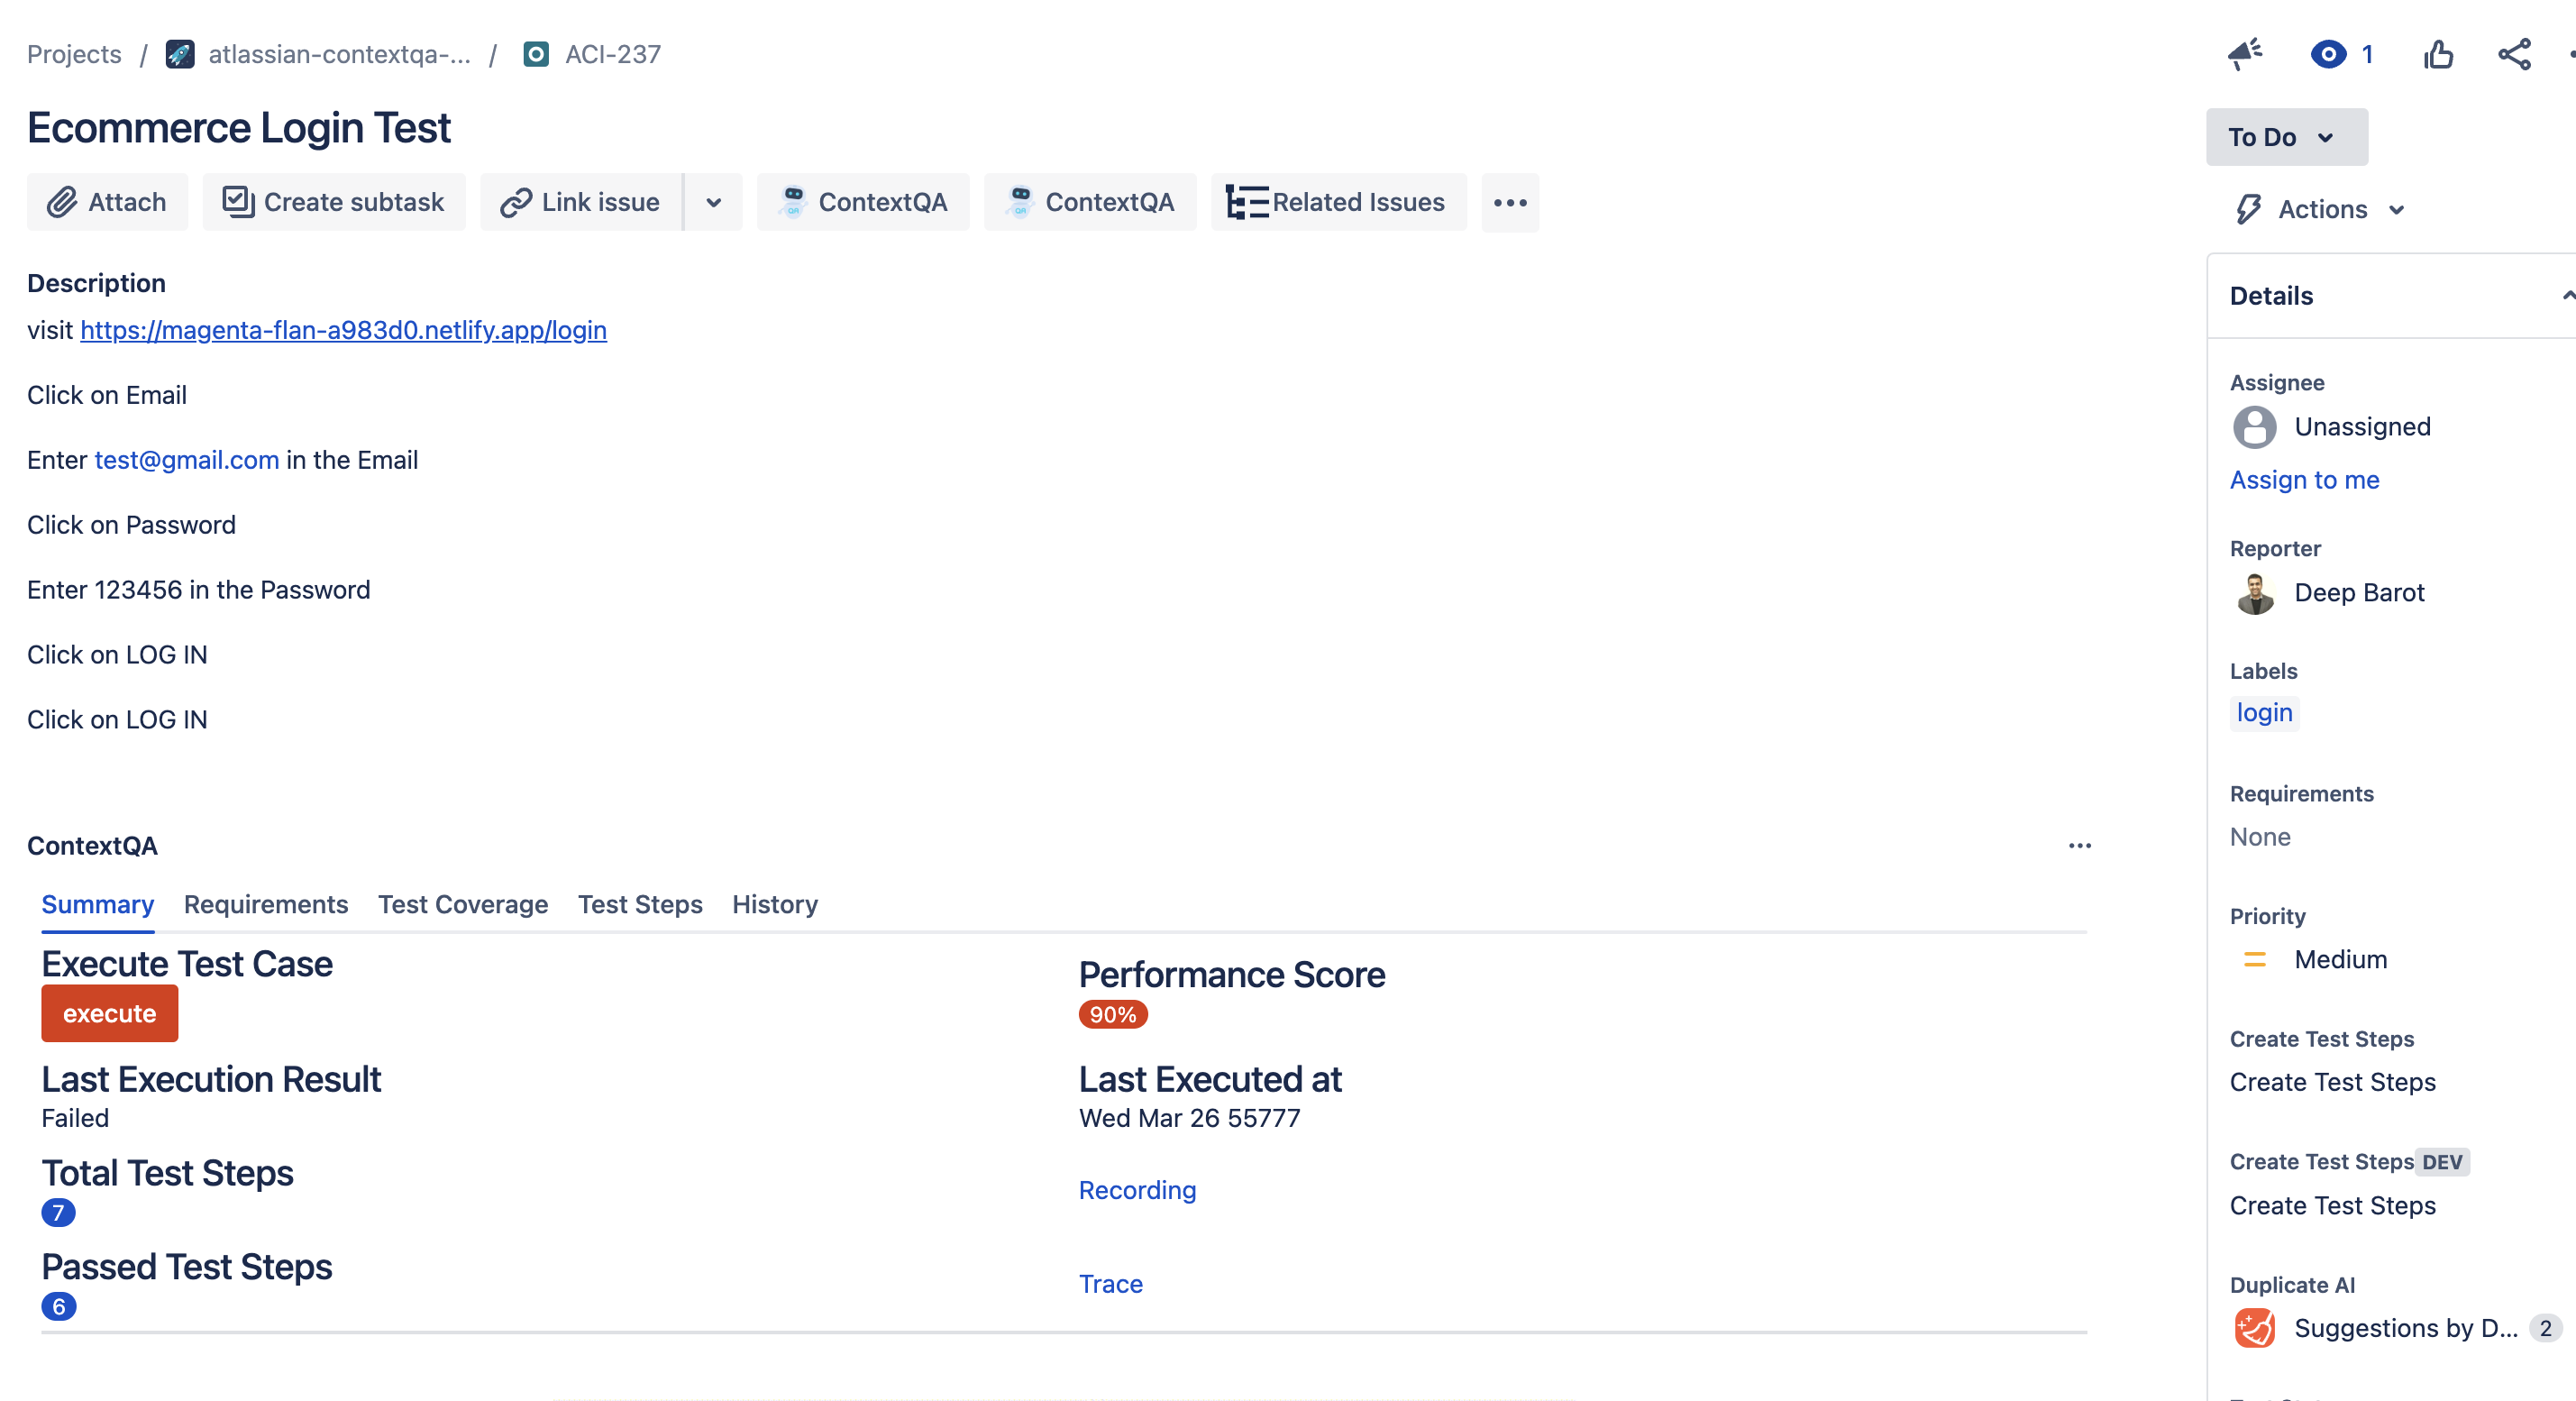Open the History tab
This screenshot has width=2576, height=1401.
click(x=774, y=904)
